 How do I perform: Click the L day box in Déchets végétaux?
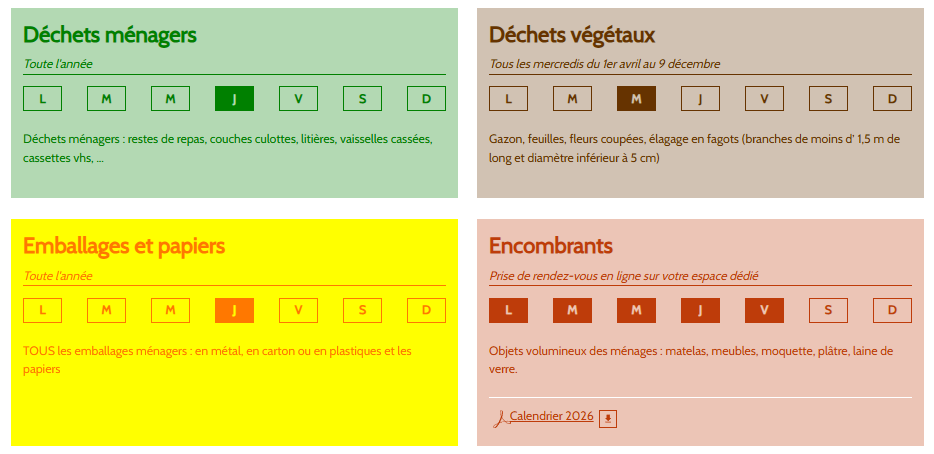(x=508, y=99)
